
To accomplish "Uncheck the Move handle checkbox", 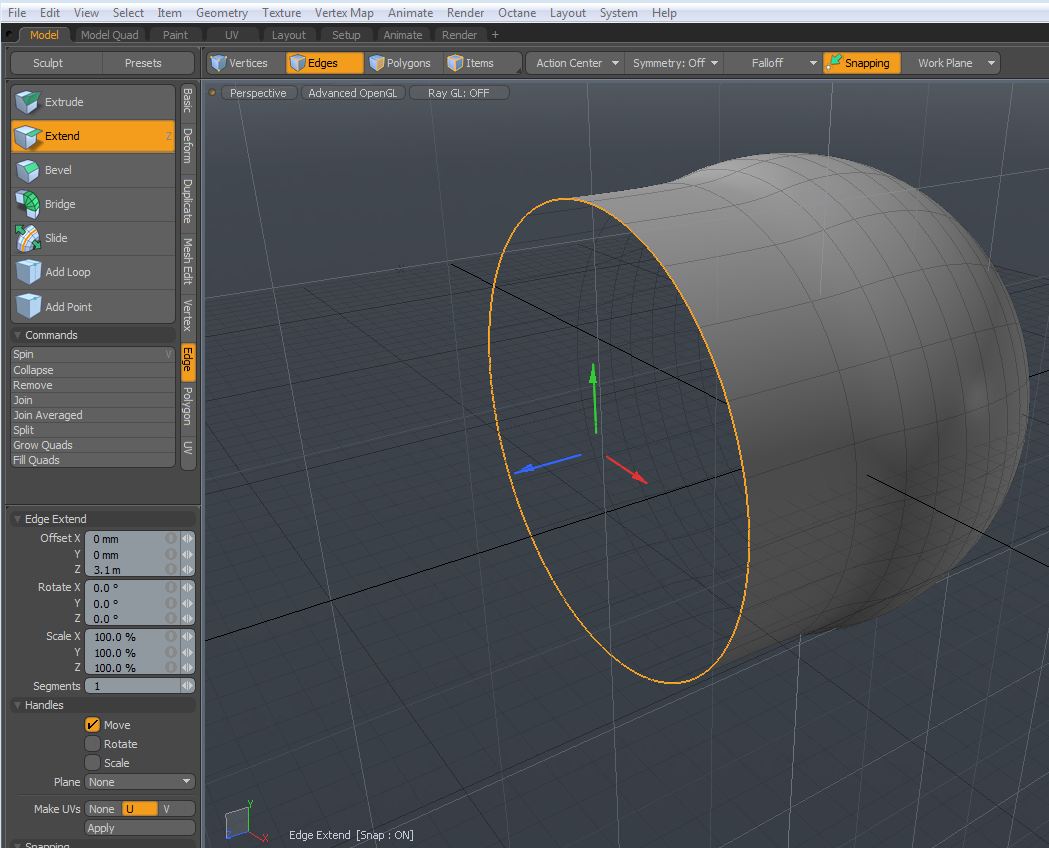I will tap(92, 725).
